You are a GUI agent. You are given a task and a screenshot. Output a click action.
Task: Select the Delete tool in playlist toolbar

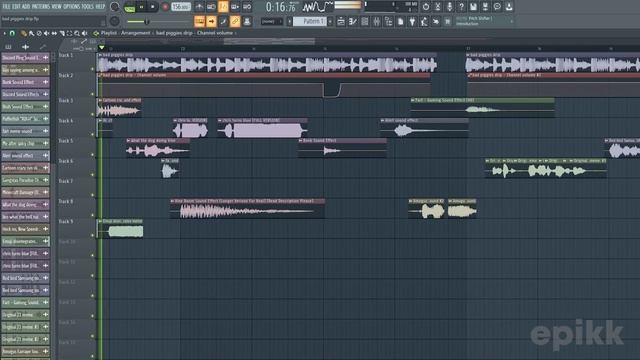tap(39, 33)
